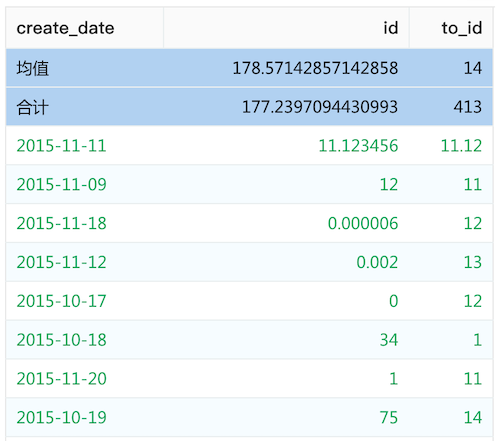
Task: Click the id value 0.000006
Action: 363,223
